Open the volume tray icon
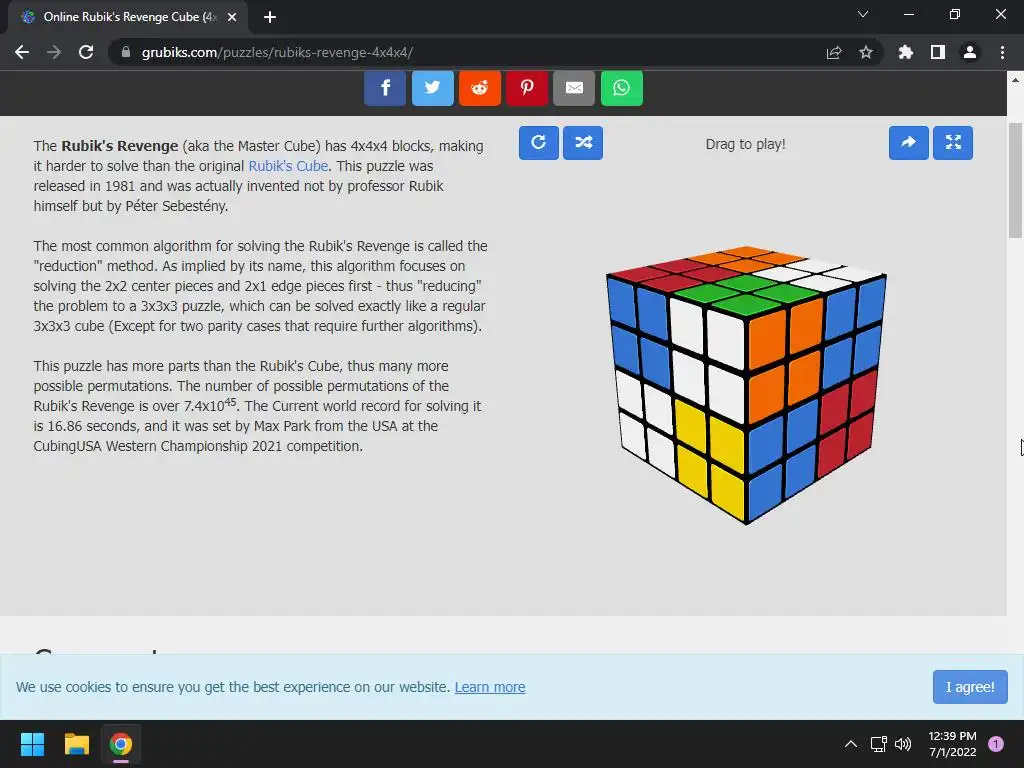Image resolution: width=1024 pixels, height=768 pixels. [903, 744]
